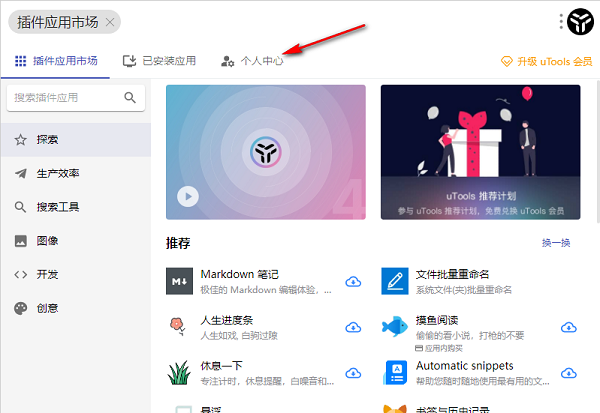Select the 探索 category
The width and height of the screenshot is (600, 413).
point(76,140)
